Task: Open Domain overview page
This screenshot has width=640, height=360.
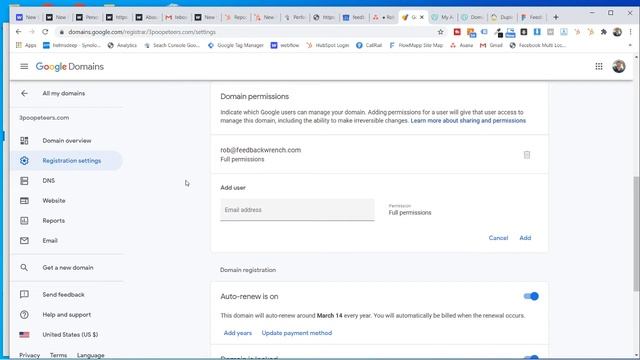Action: [x=67, y=140]
